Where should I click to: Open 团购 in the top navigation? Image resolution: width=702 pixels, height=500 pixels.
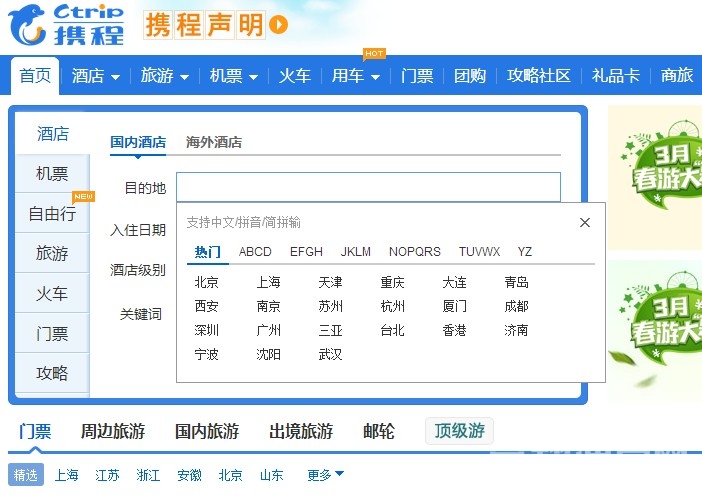[x=470, y=76]
